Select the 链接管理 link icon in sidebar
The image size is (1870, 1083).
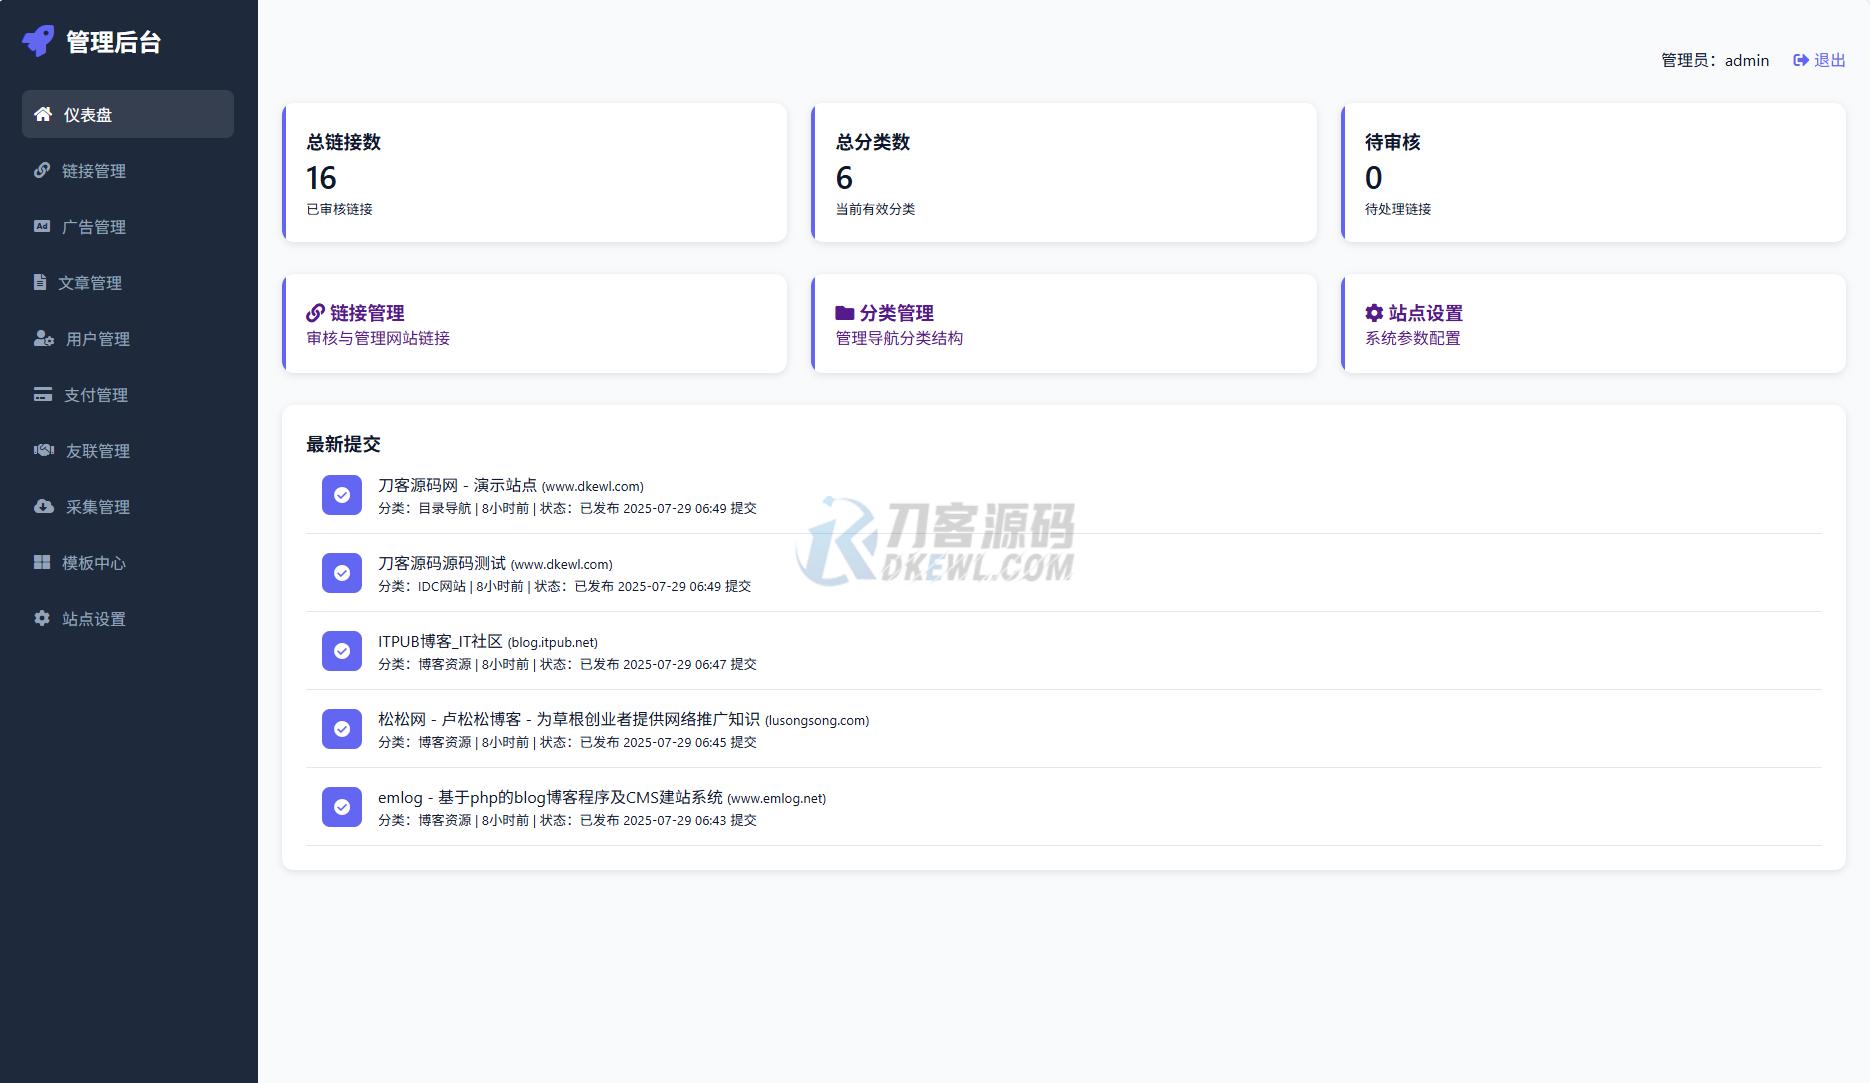point(42,170)
